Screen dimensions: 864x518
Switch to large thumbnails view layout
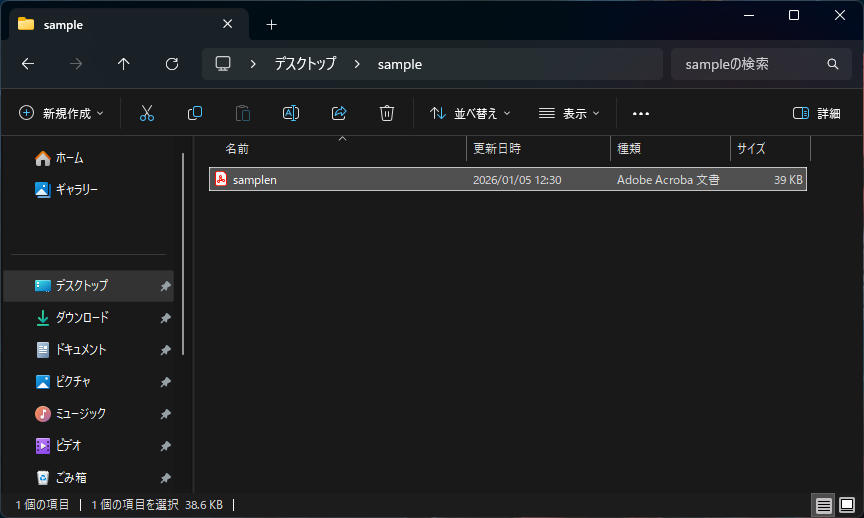coord(846,505)
